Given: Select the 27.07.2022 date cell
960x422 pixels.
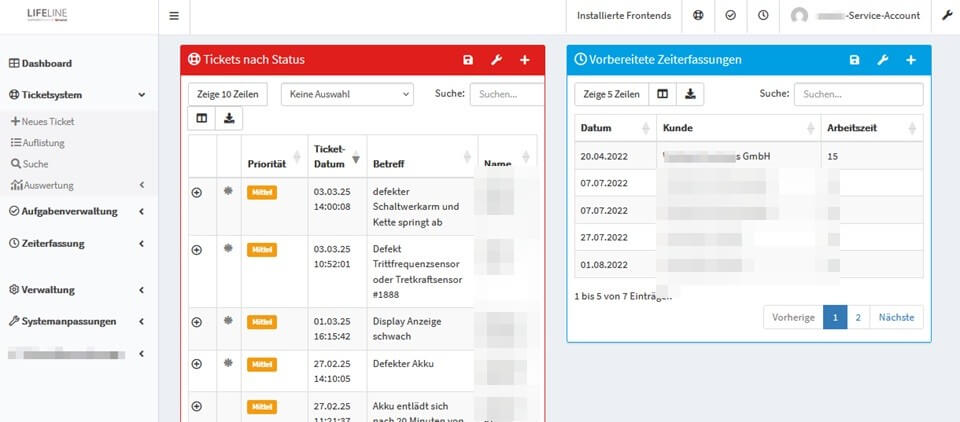Looking at the screenshot, I should [615, 237].
